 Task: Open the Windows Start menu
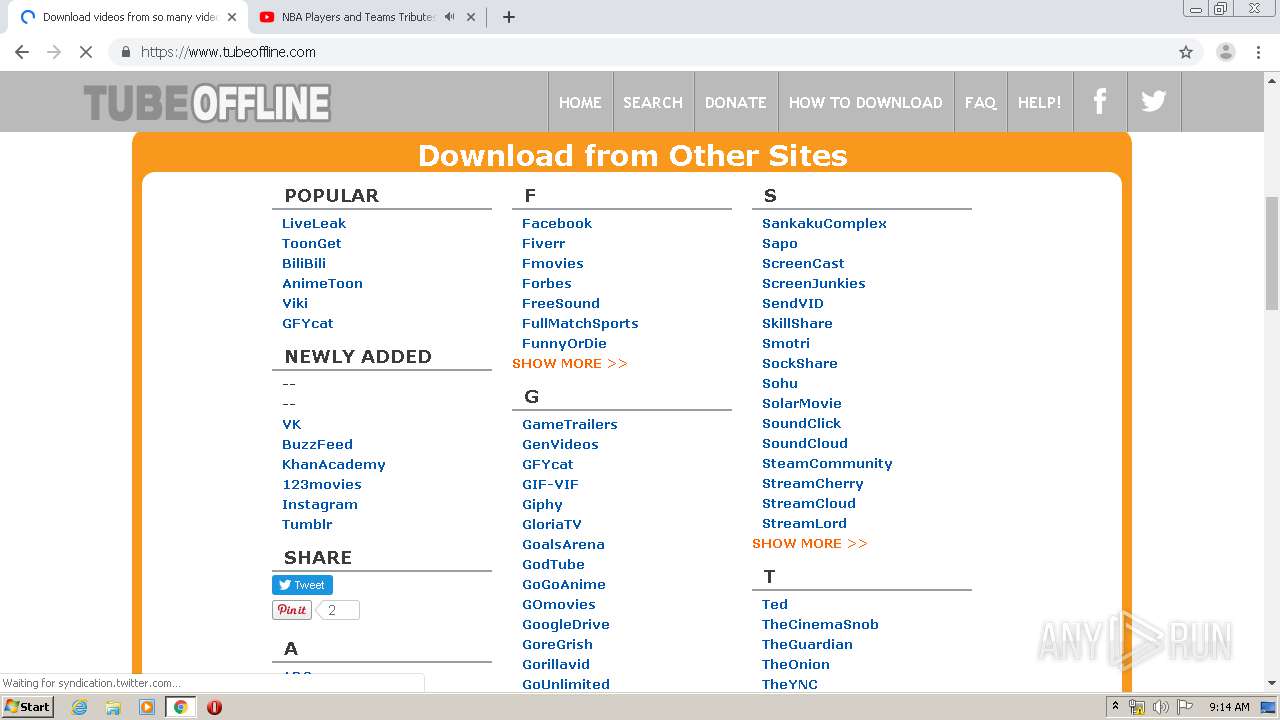(x=28, y=706)
